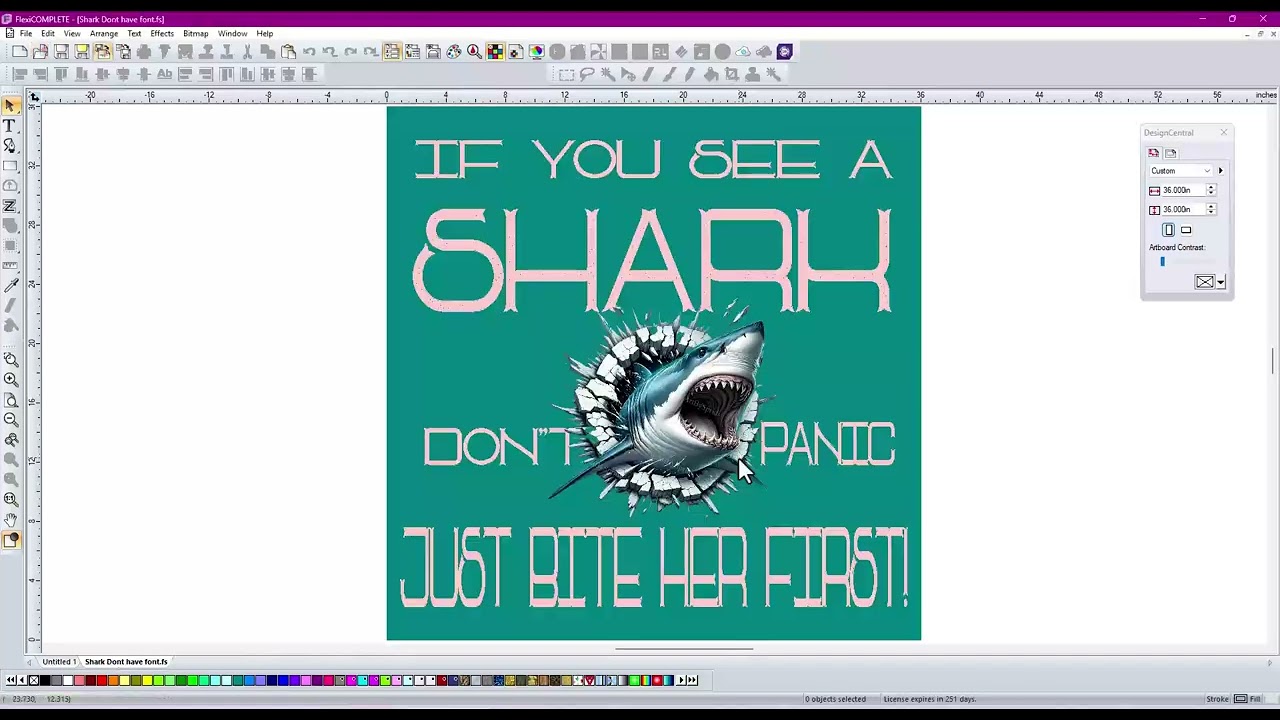Select the bitmap crop tool
This screenshot has height=720, width=1280.
pos(731,74)
